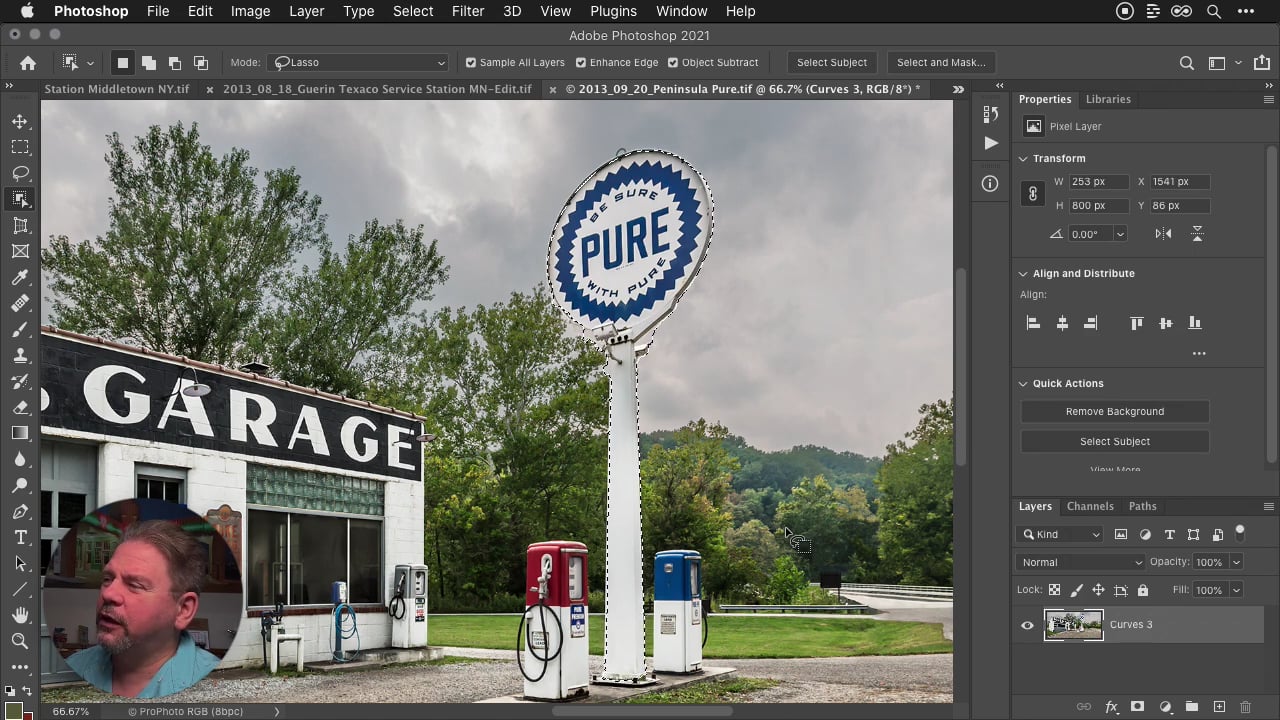Select the Horizontal Type tool
This screenshot has width=1280, height=720.
pyautogui.click(x=20, y=538)
